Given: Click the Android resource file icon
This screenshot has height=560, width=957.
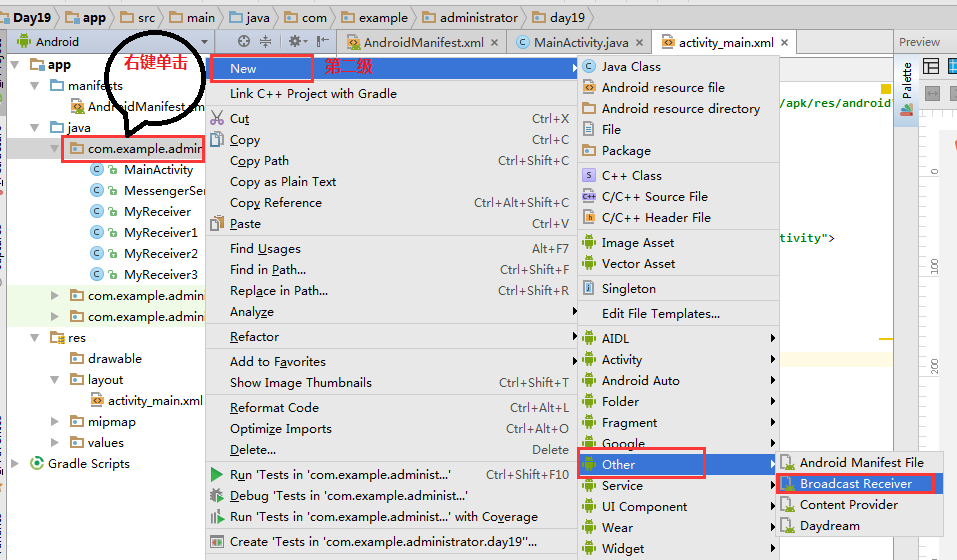Looking at the screenshot, I should tap(589, 87).
